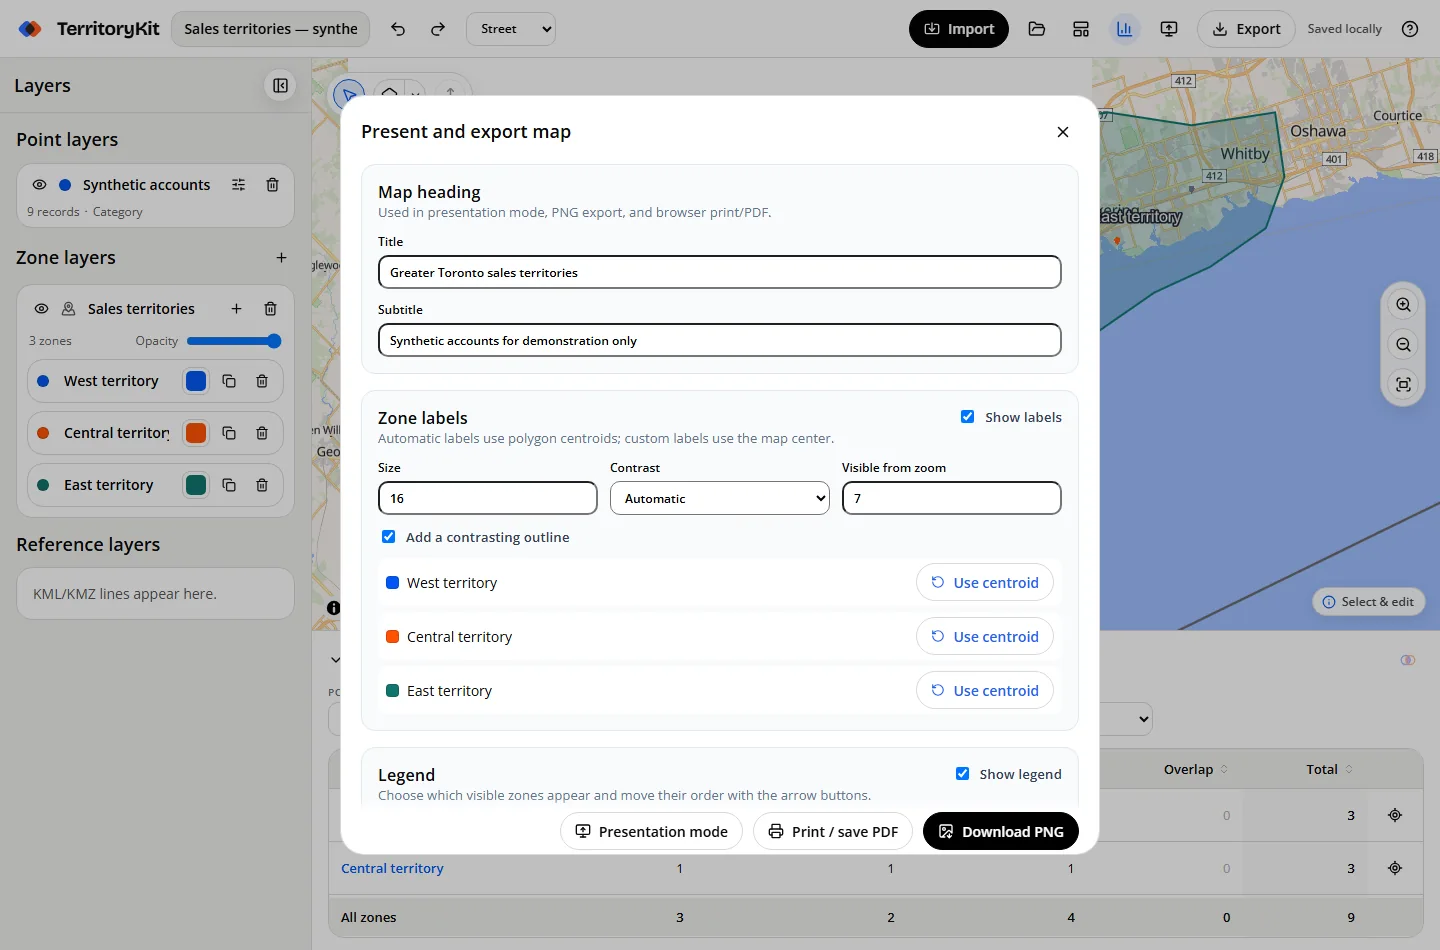The width and height of the screenshot is (1440, 950).
Task: Delete the Synthetic accounts layer
Action: pyautogui.click(x=272, y=185)
